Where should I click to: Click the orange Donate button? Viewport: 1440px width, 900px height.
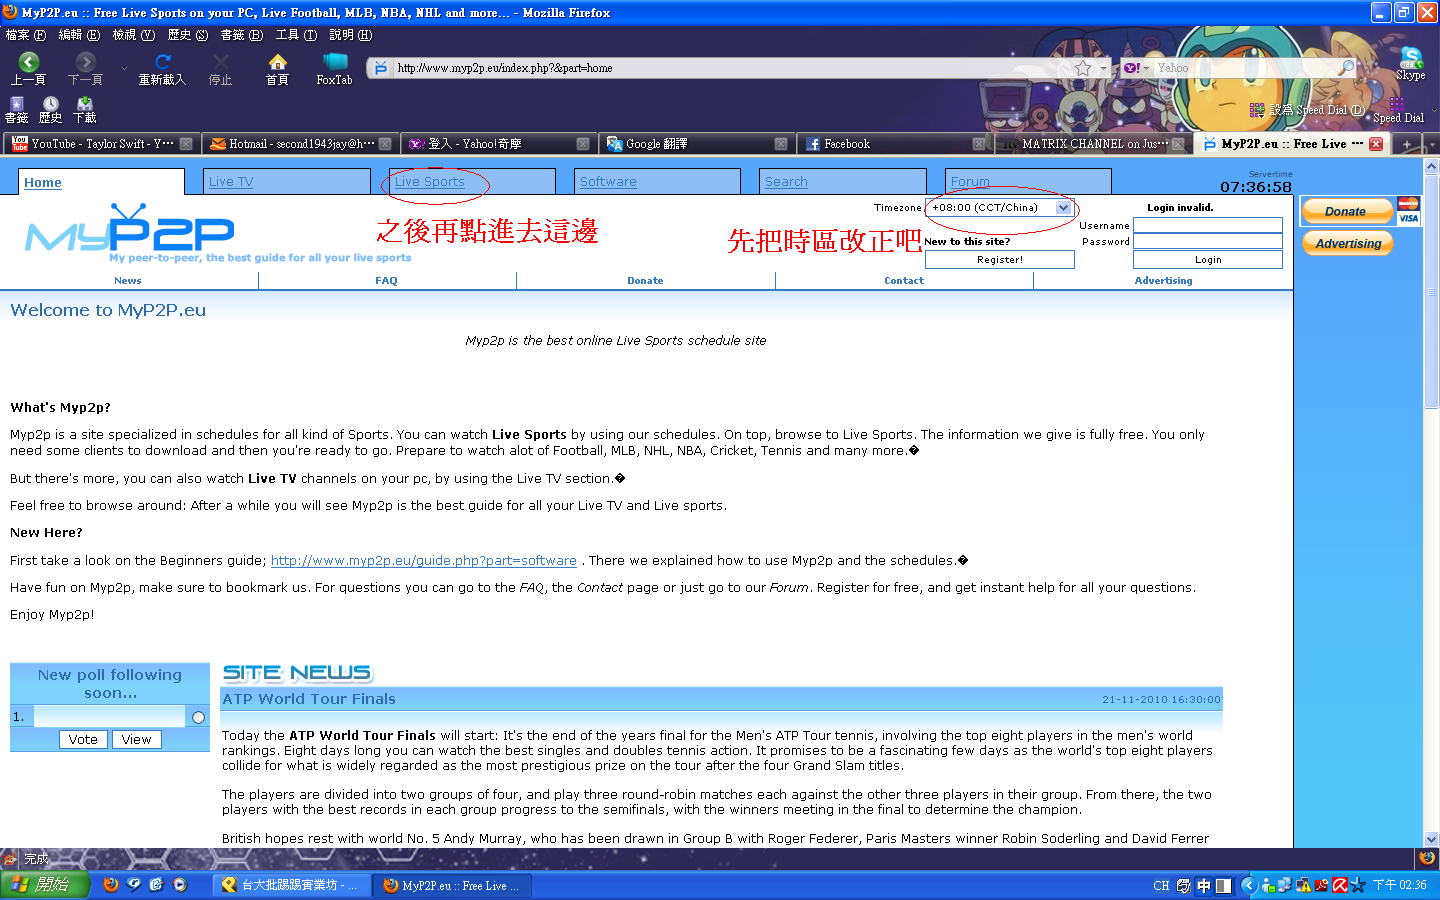(x=1347, y=211)
